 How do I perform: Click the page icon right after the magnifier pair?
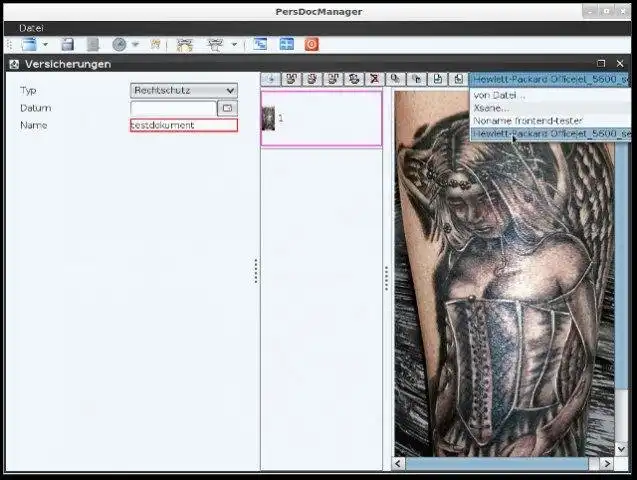coord(438,79)
